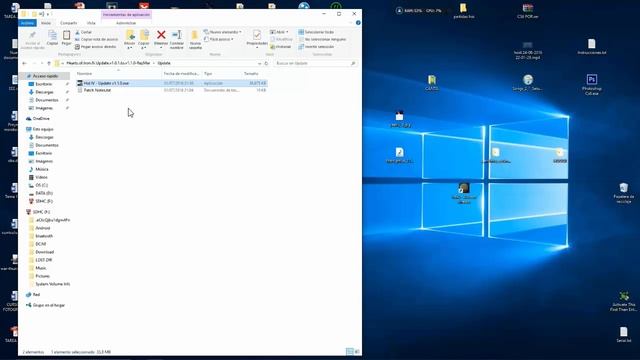Click the Pegar clipboard icon
The width and height of the screenshot is (640, 360).
66,38
